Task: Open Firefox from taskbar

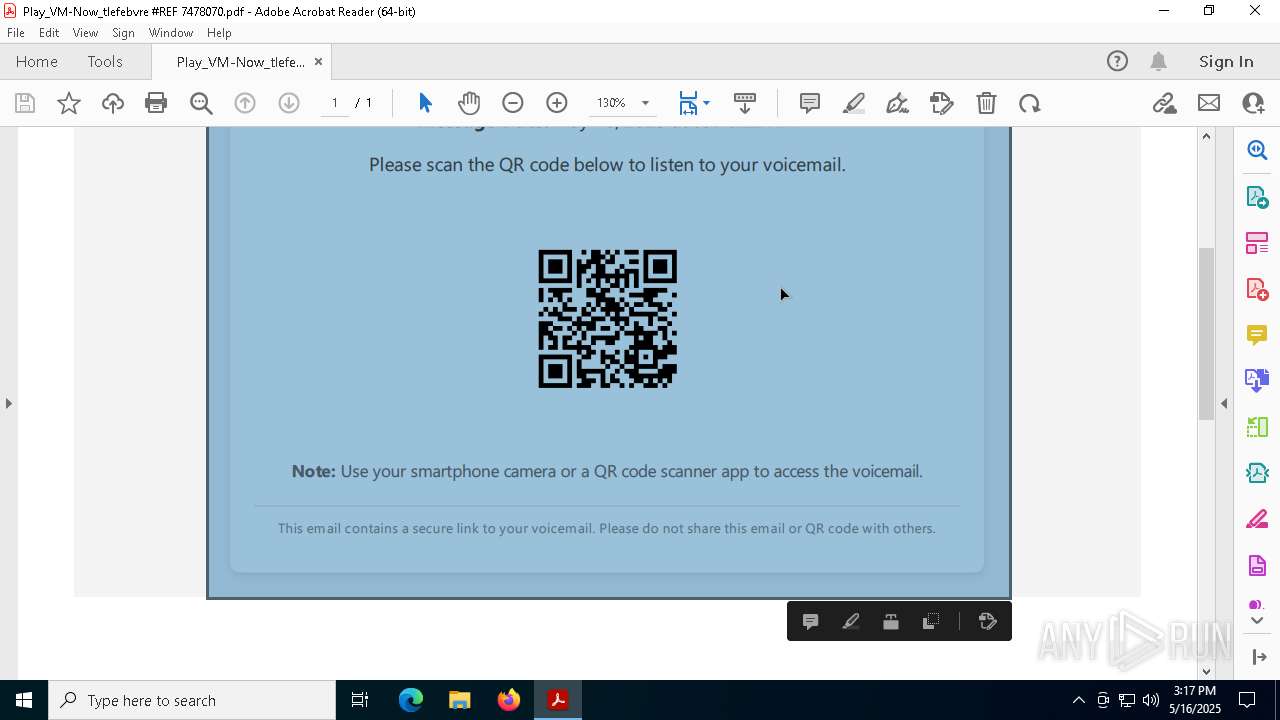Action: [x=509, y=700]
